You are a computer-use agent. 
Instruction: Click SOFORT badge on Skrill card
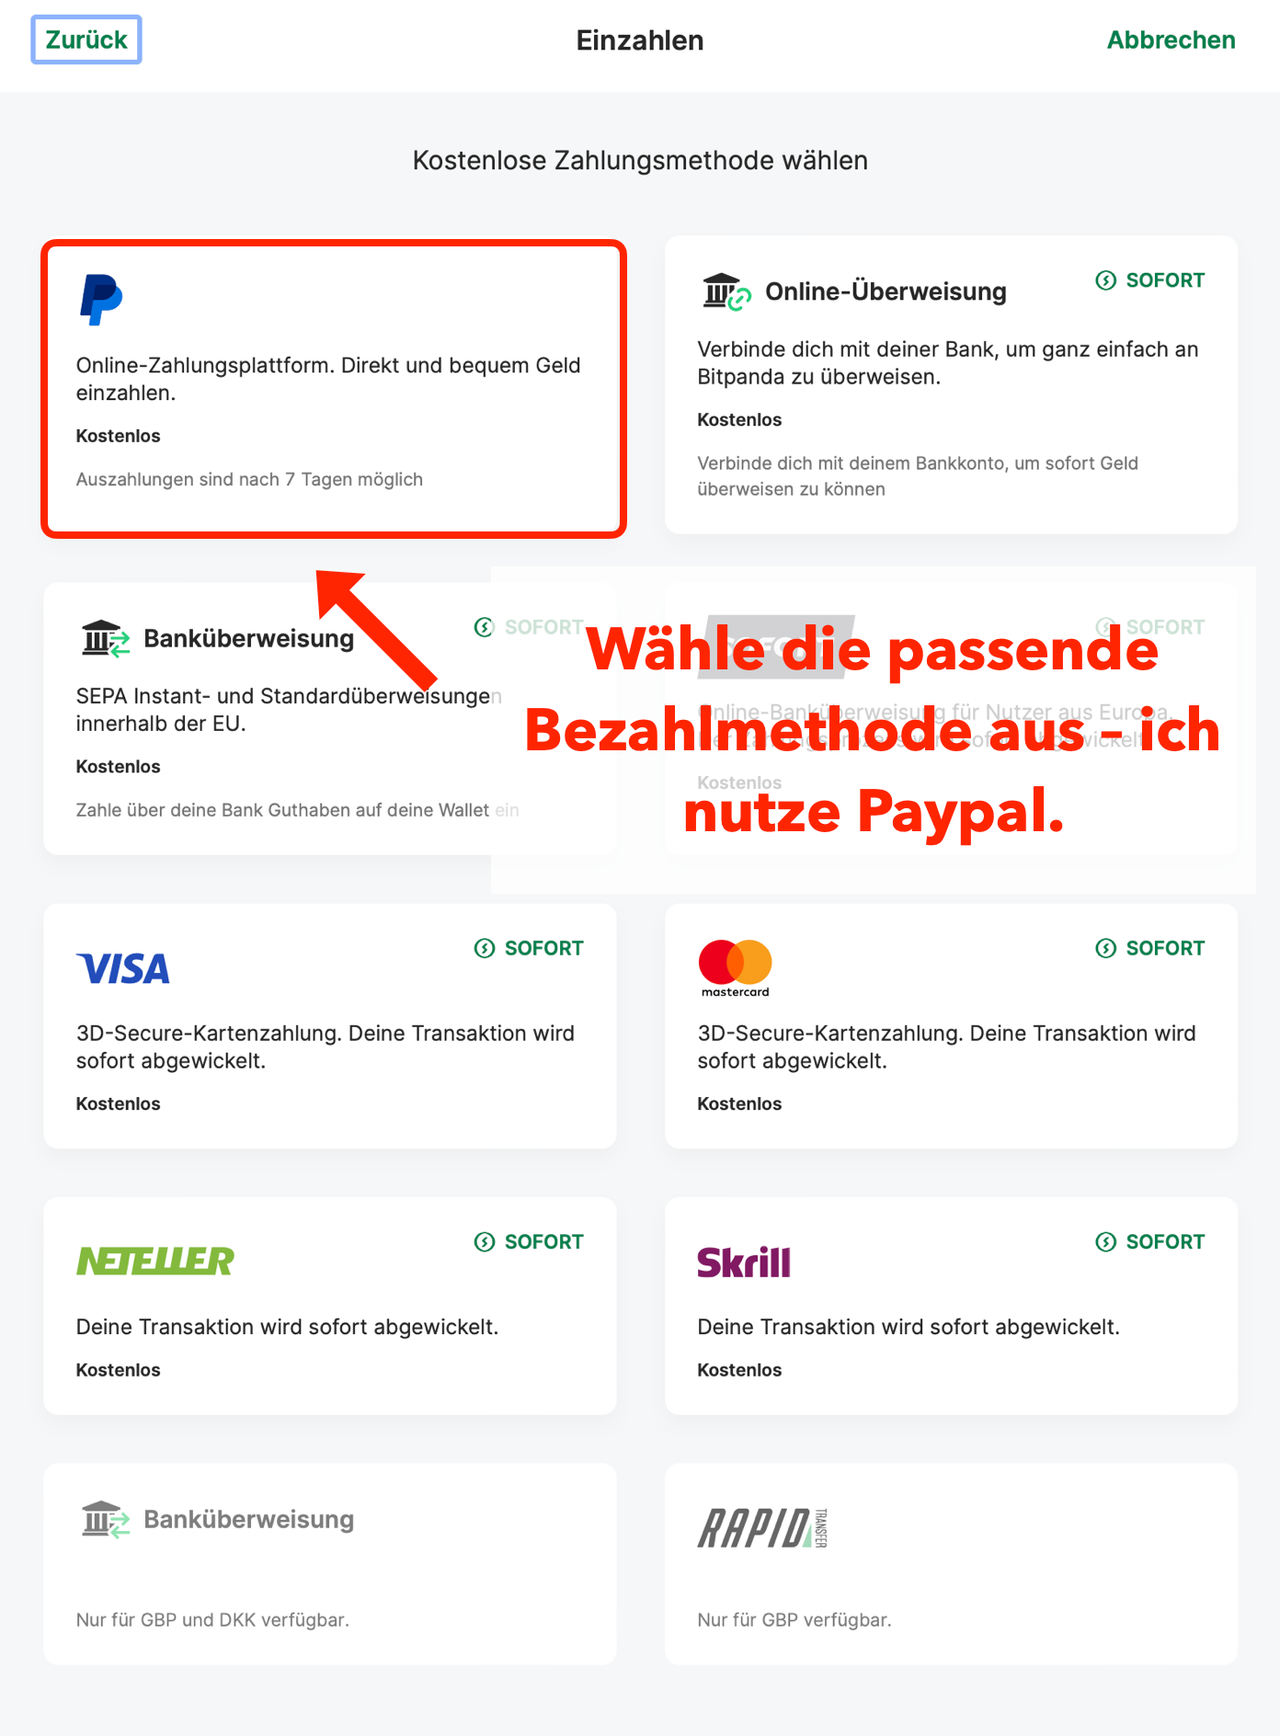[x=1150, y=1242]
